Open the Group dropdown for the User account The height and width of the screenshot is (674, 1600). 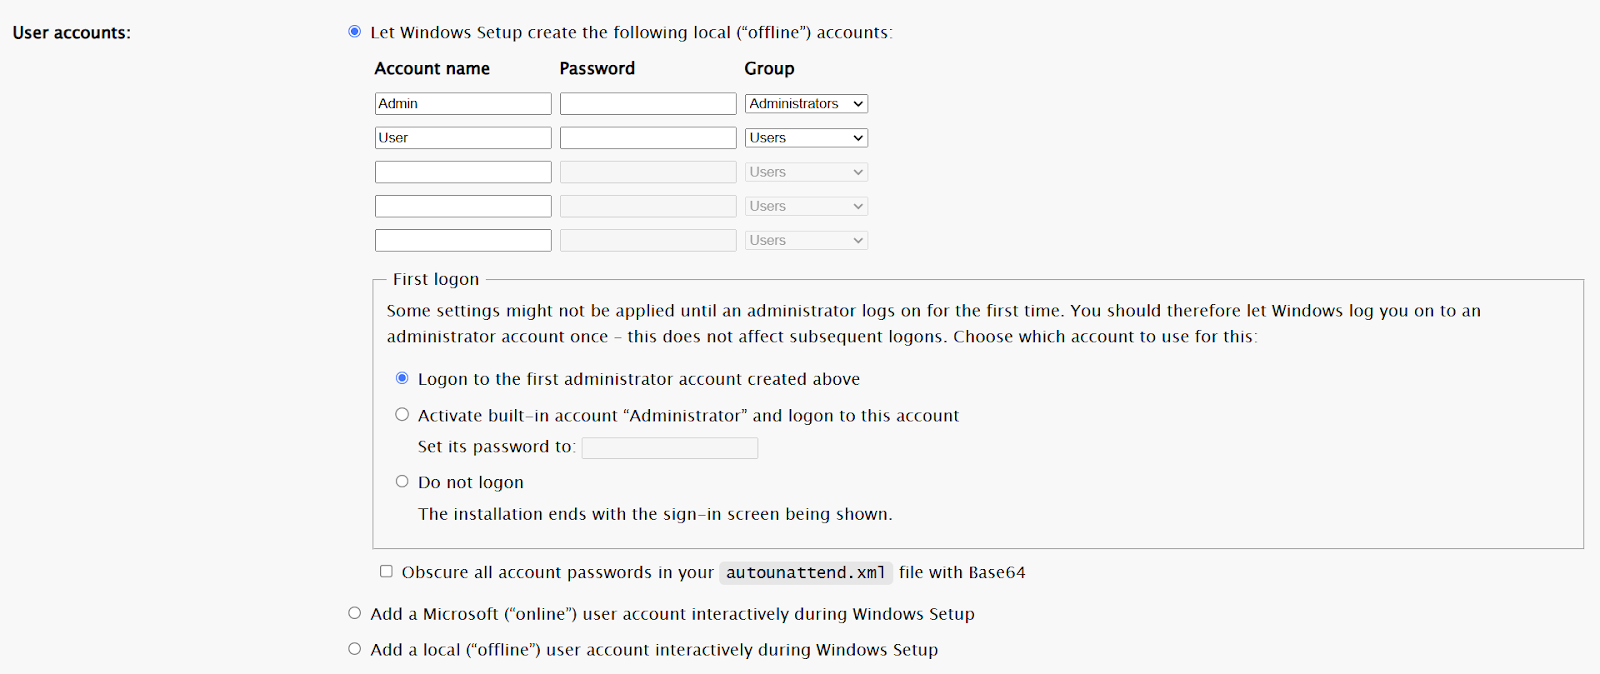805,137
